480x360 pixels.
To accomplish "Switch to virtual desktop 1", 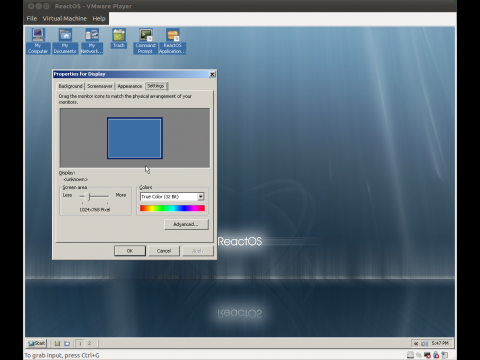I will point(80,343).
